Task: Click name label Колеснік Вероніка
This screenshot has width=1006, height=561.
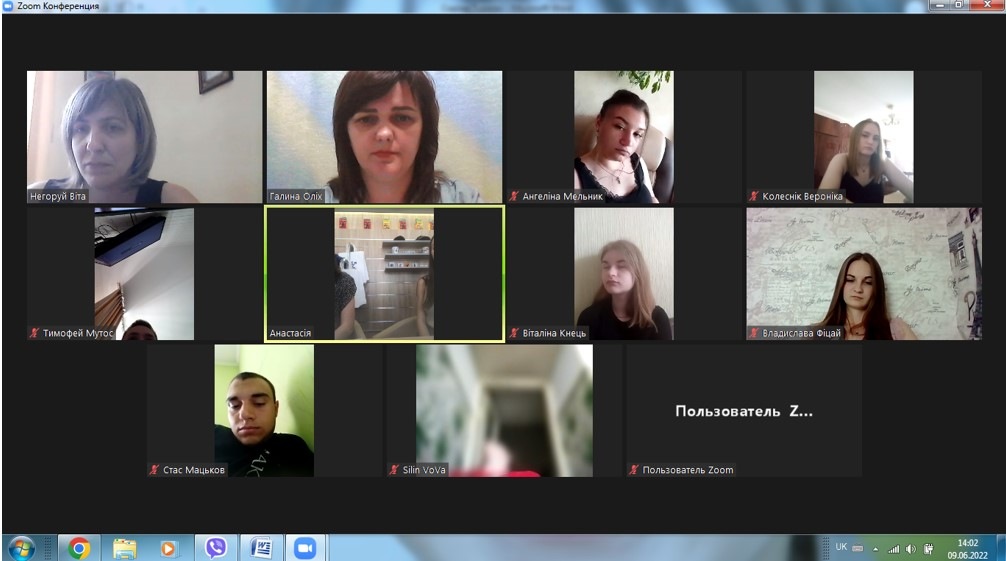Action: point(803,196)
